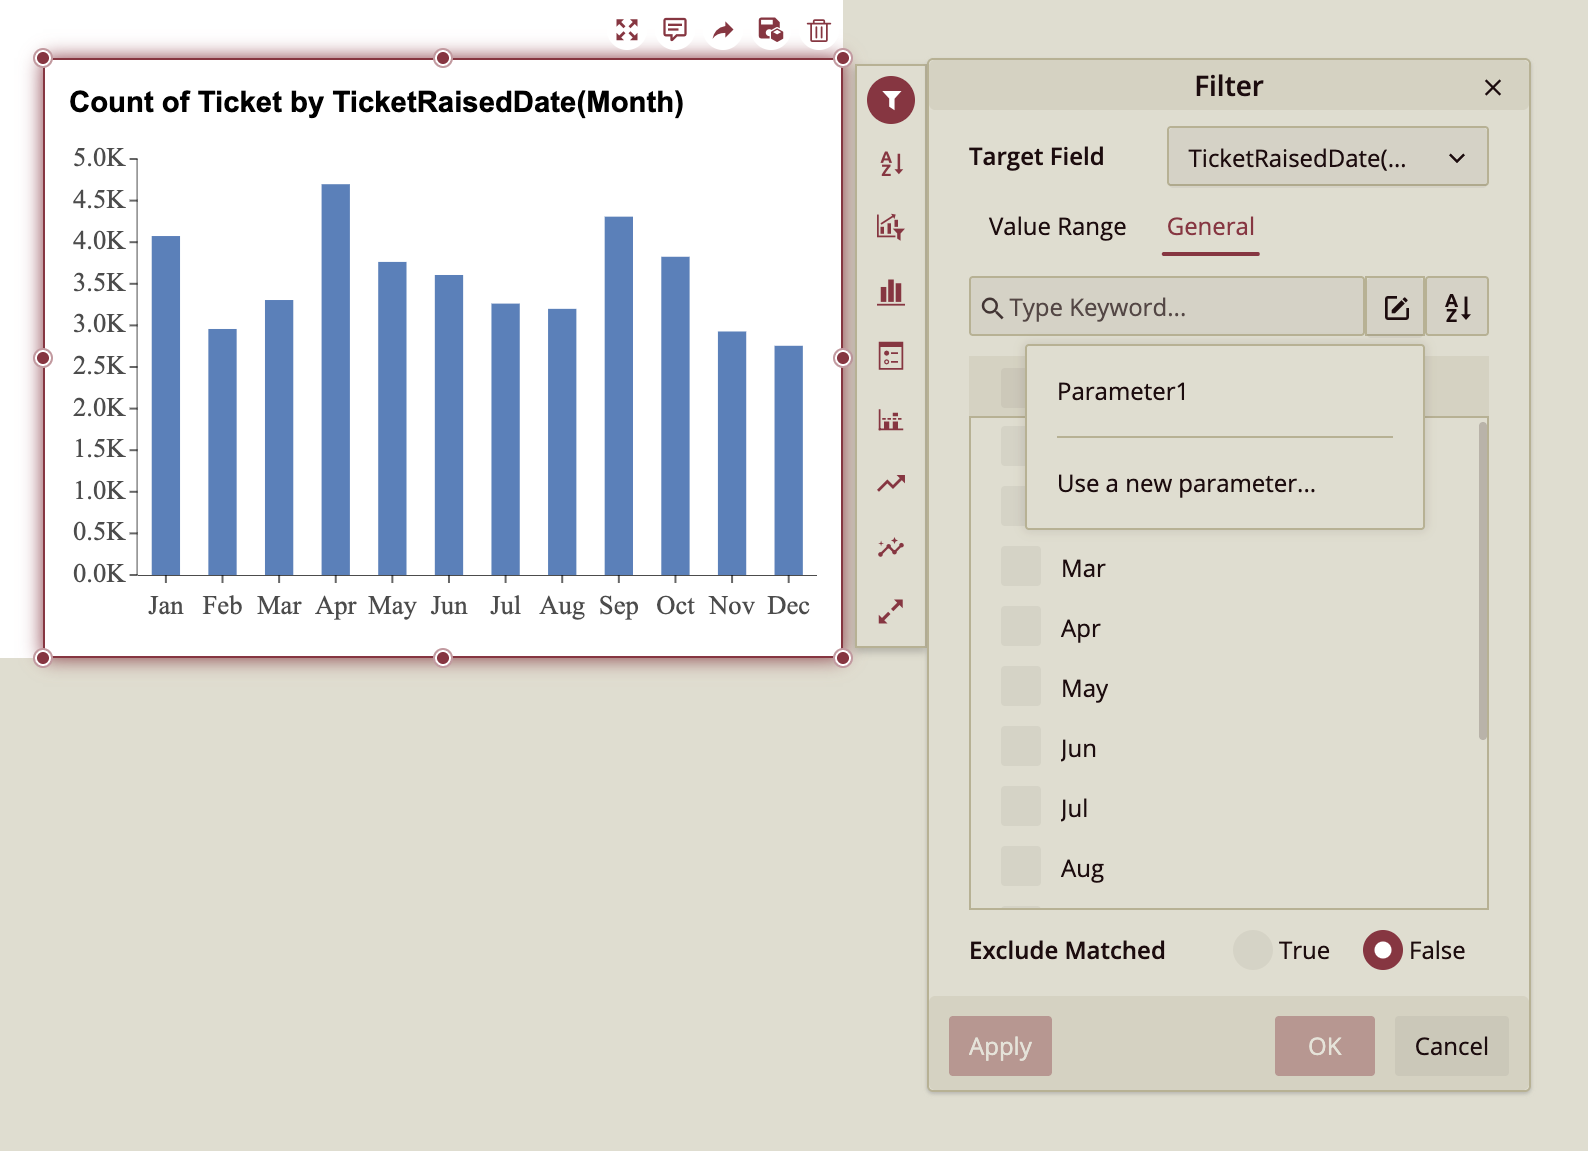1588x1151 pixels.
Task: Click the chart axis settings icon
Action: [x=891, y=419]
